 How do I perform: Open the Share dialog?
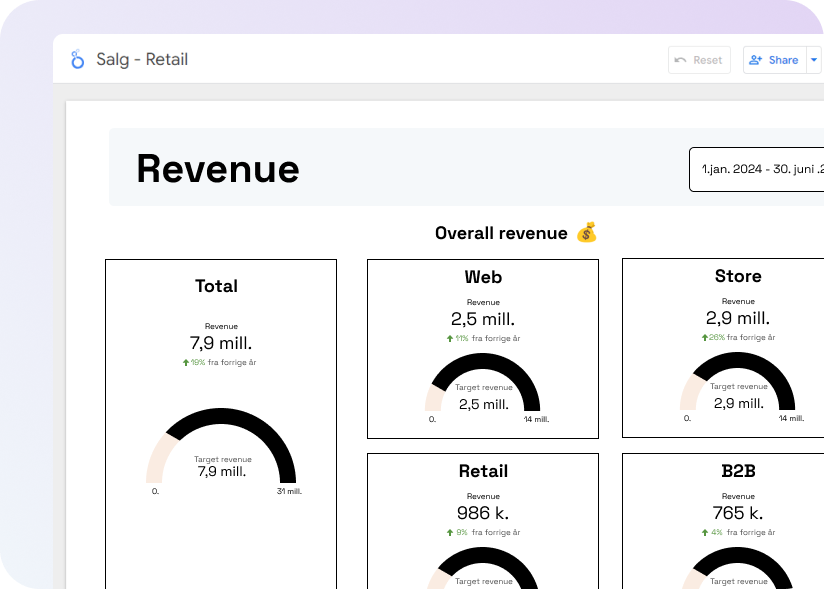(x=775, y=60)
